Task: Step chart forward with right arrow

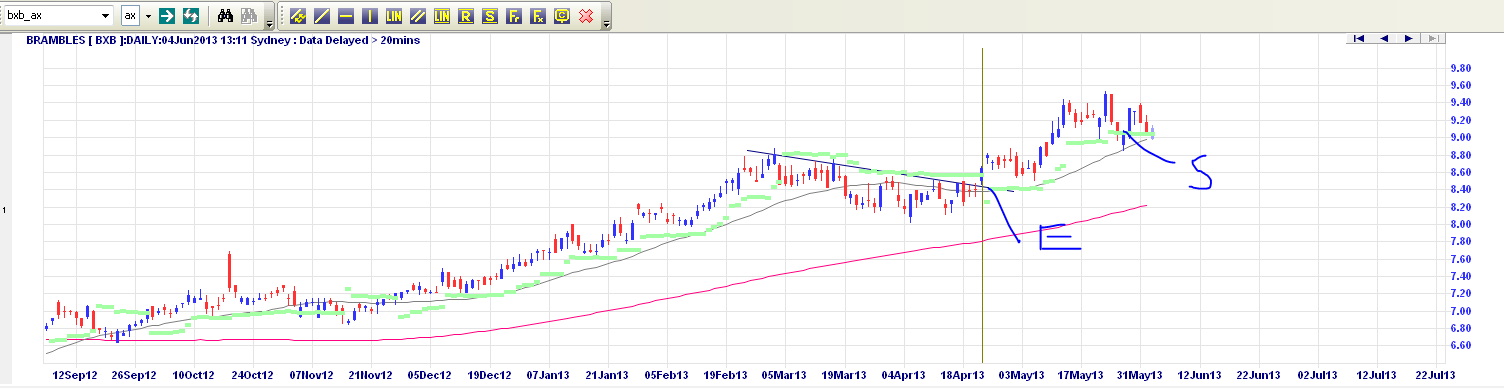Action: pyautogui.click(x=1408, y=38)
